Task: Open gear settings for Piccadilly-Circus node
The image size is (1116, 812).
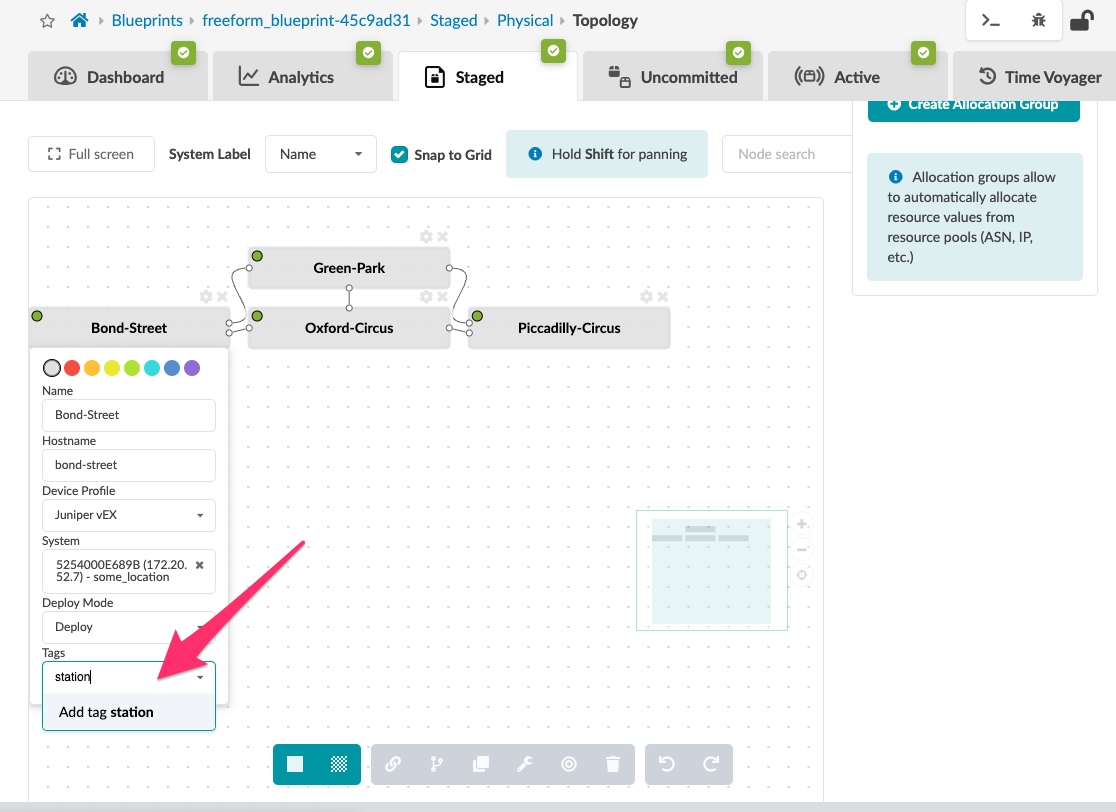Action: coord(646,297)
